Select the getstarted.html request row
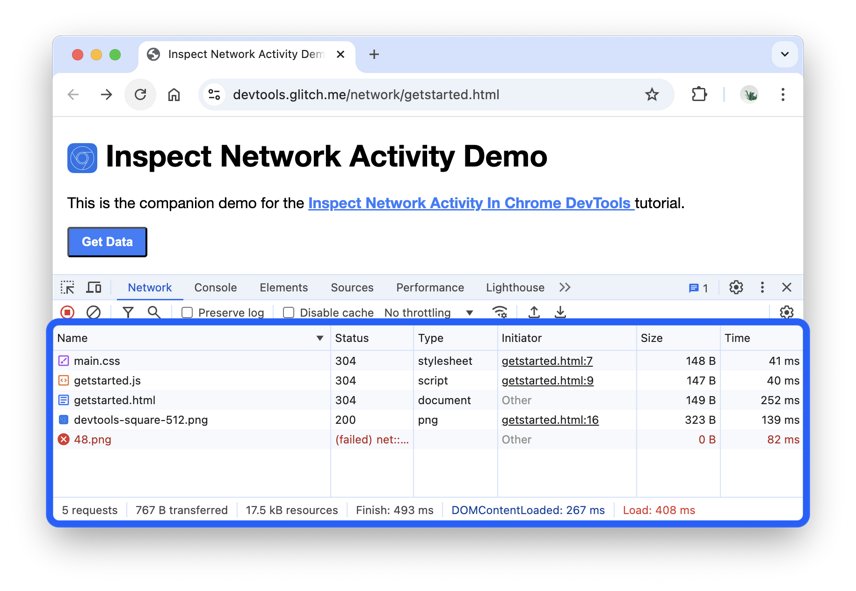 428,400
